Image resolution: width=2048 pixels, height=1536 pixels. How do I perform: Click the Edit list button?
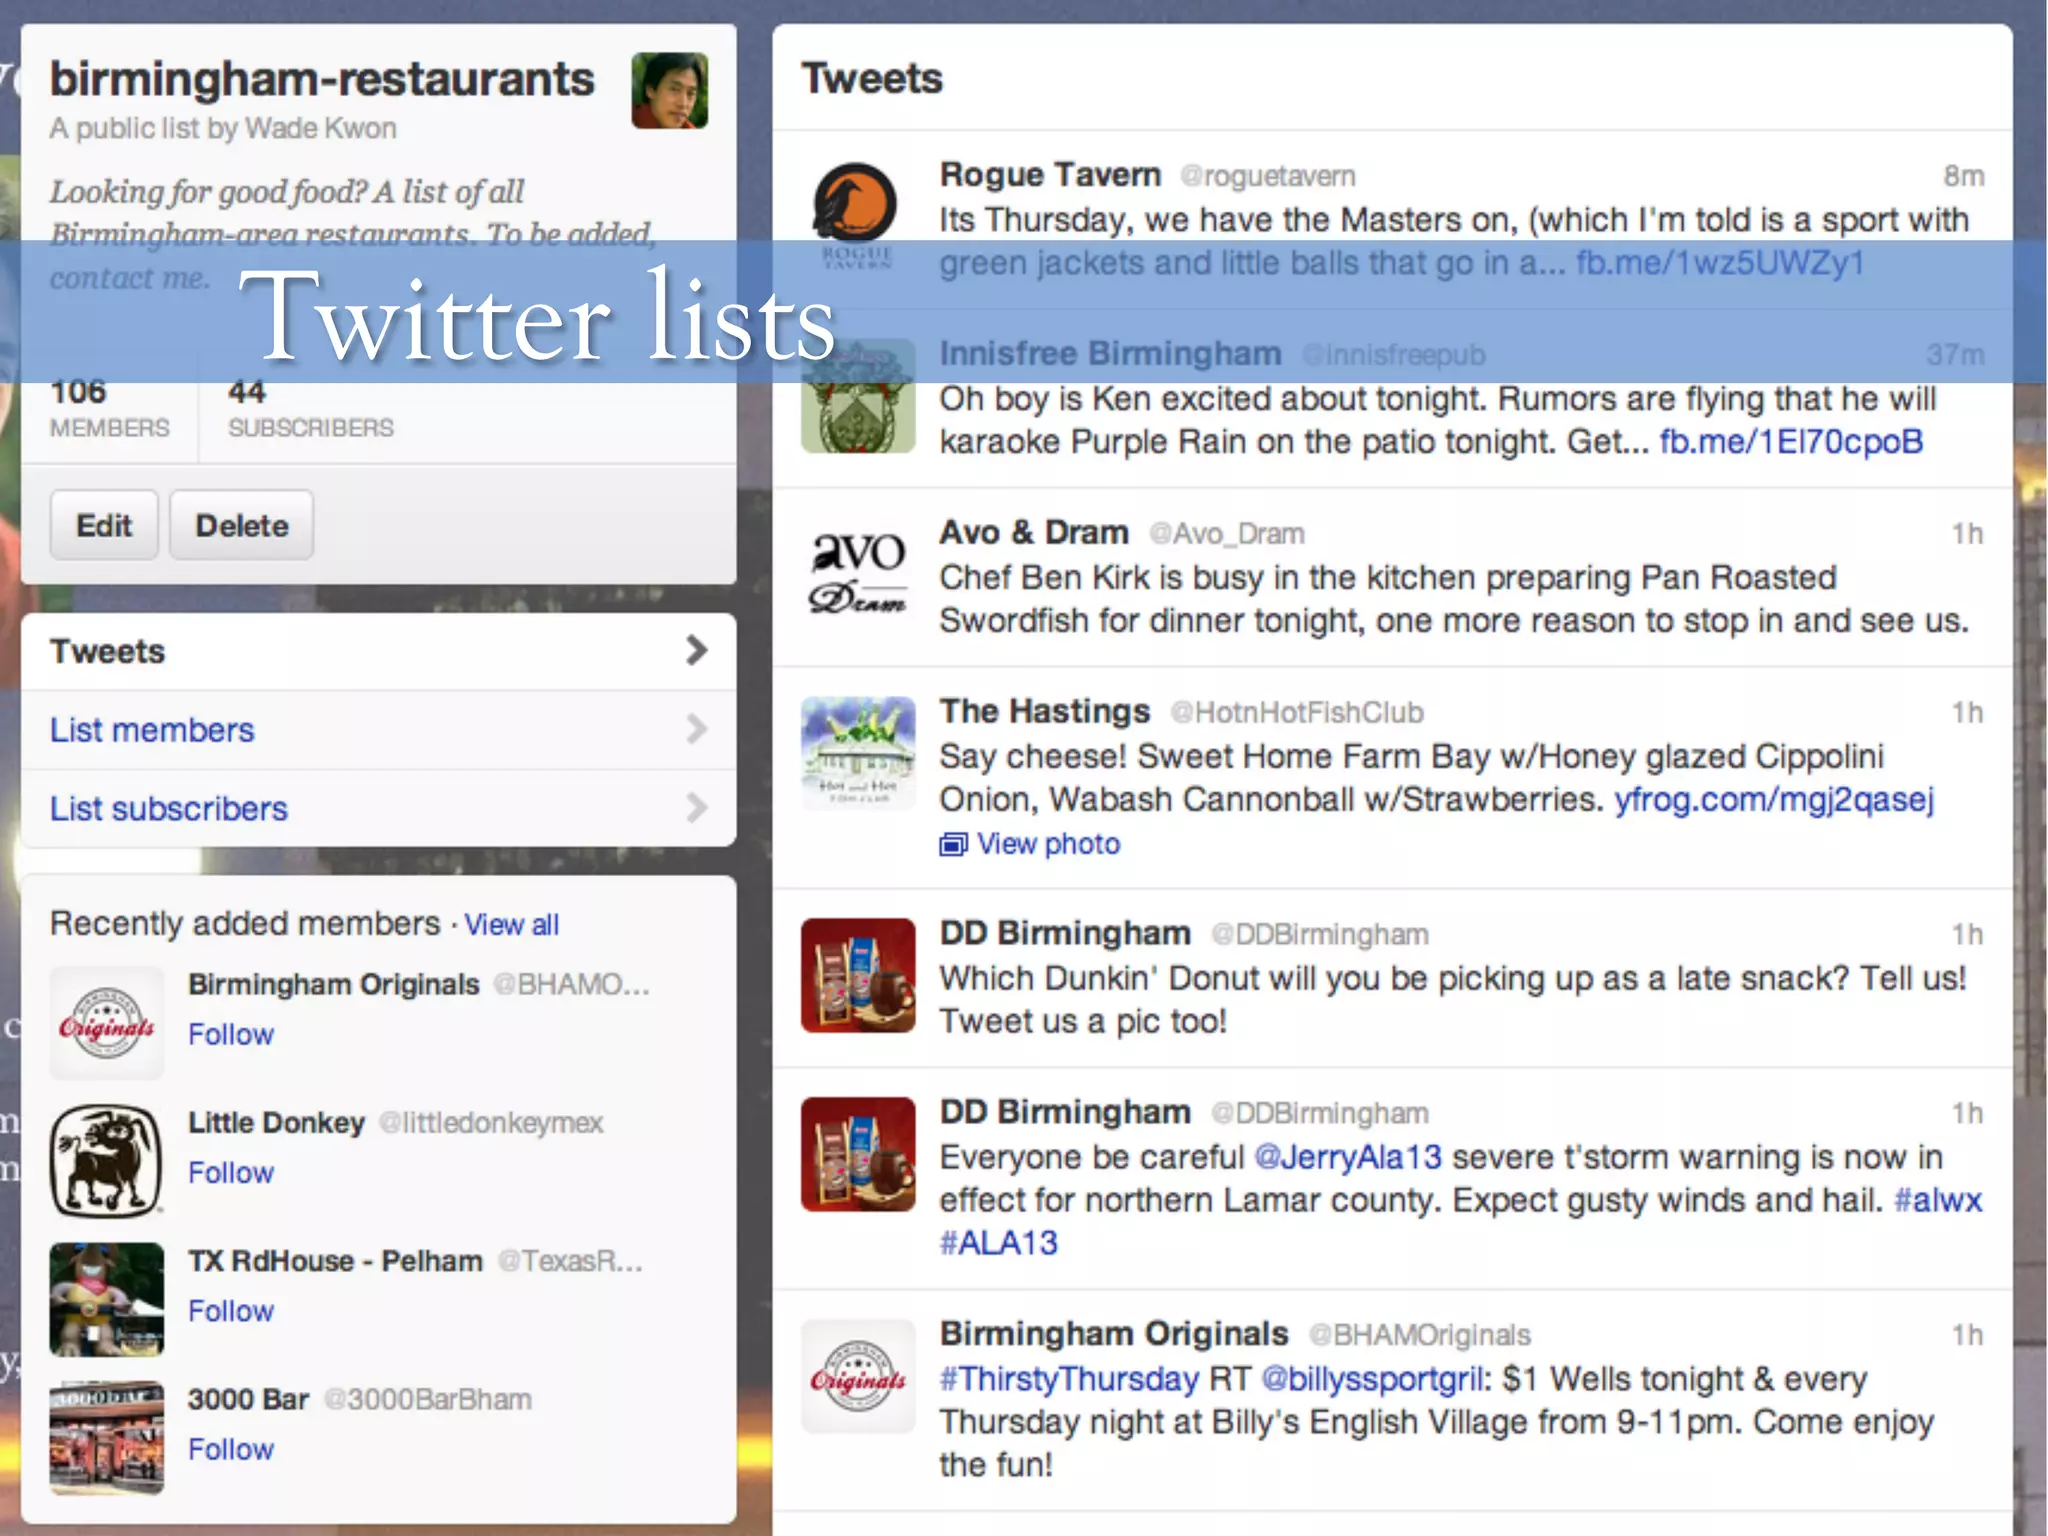click(x=104, y=525)
